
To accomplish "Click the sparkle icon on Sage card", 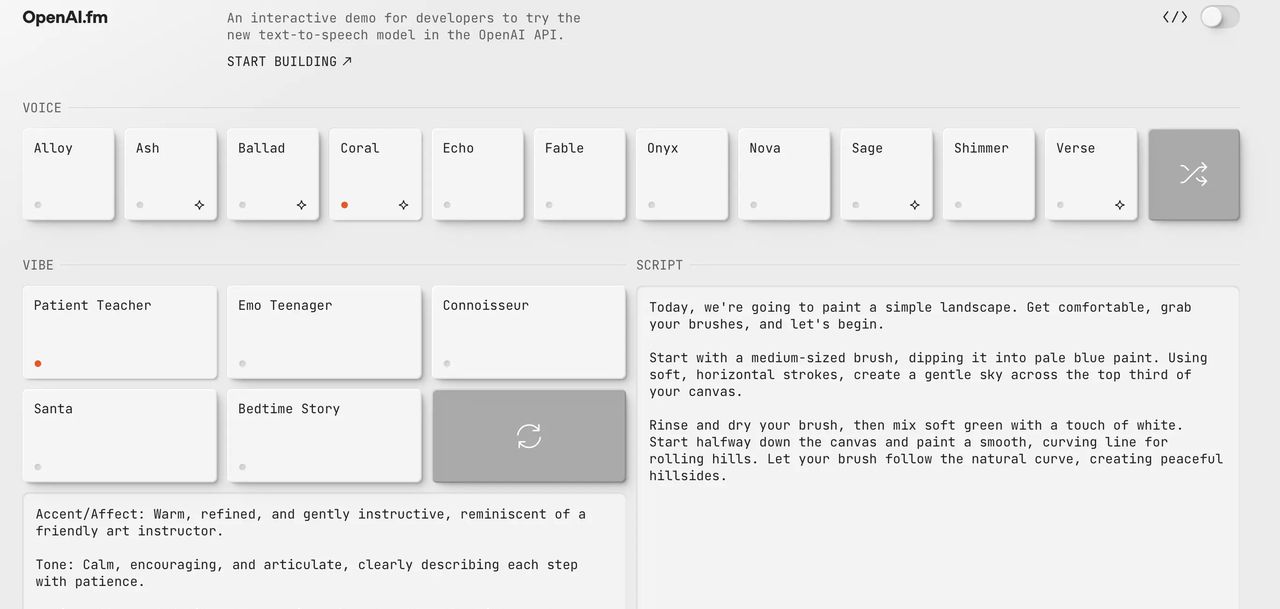I will 914,205.
